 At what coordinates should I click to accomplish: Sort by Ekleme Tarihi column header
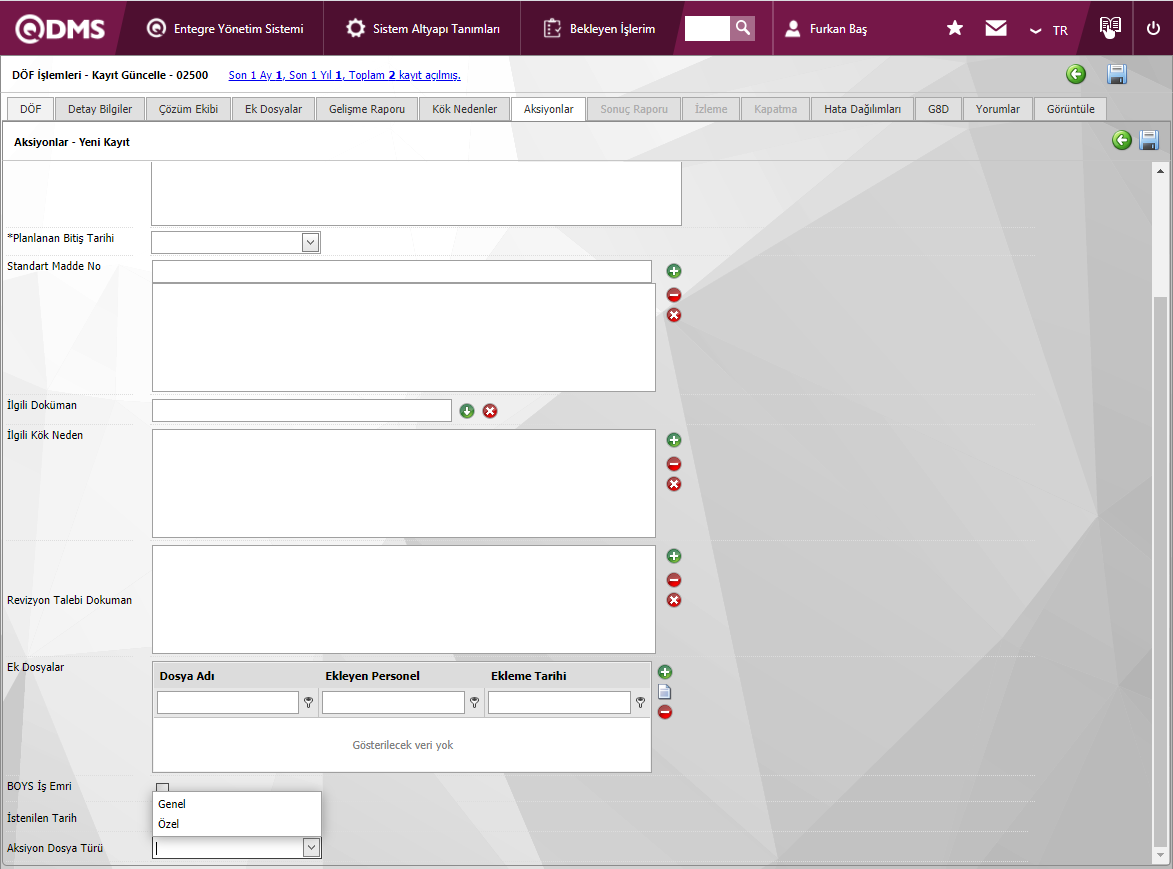click(x=529, y=676)
